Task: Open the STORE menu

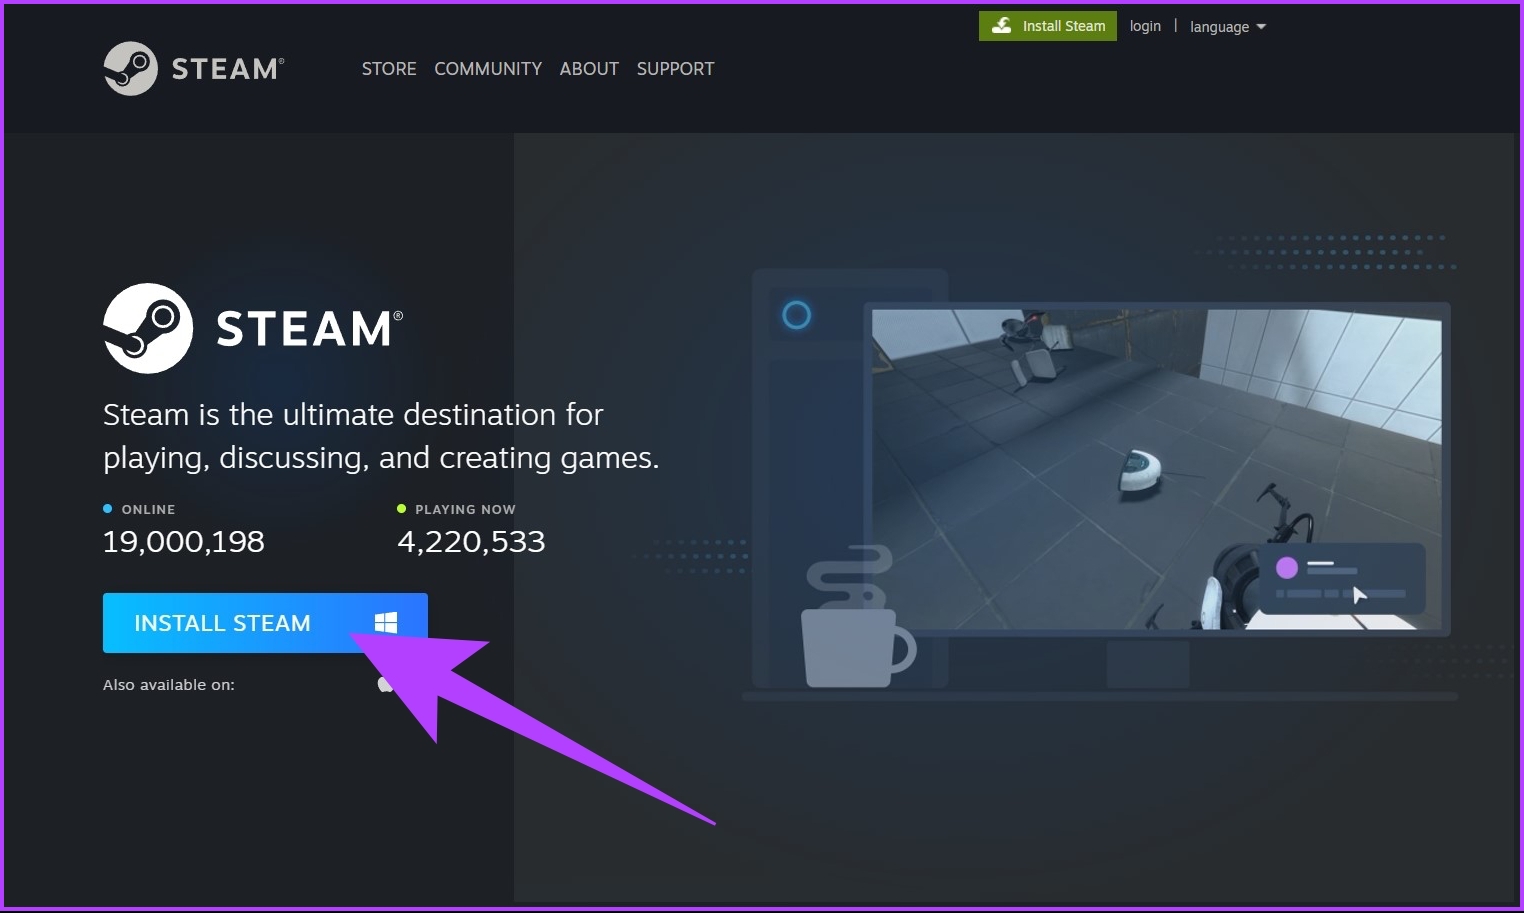Action: pos(389,69)
